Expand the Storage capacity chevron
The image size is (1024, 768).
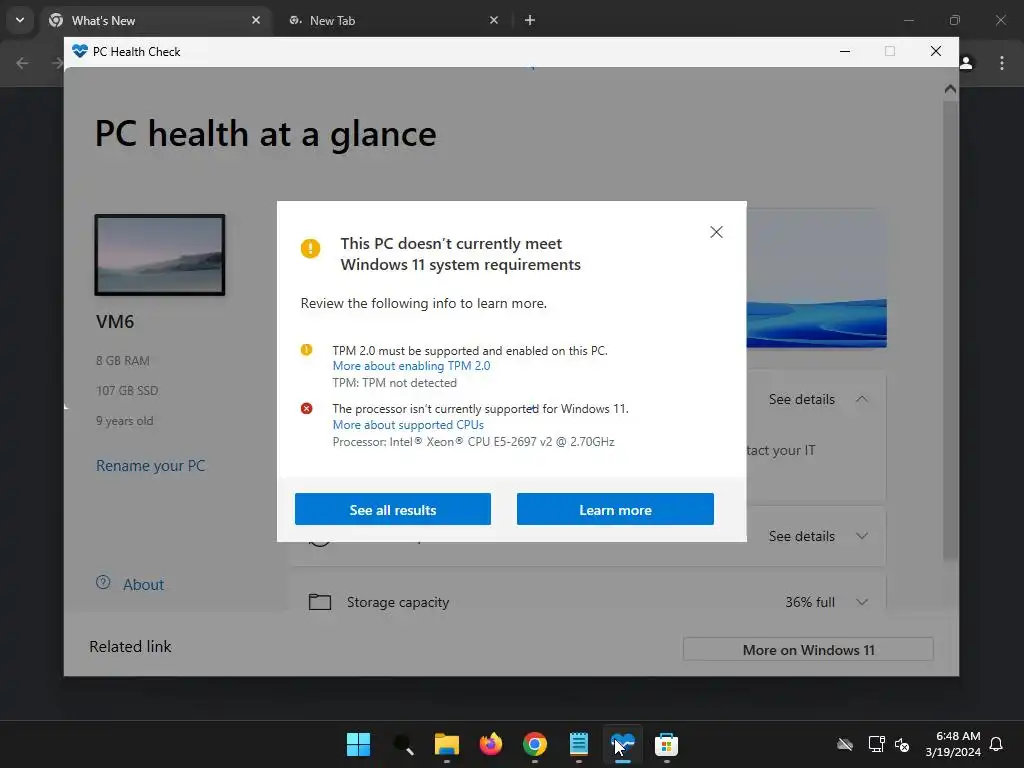(x=862, y=602)
